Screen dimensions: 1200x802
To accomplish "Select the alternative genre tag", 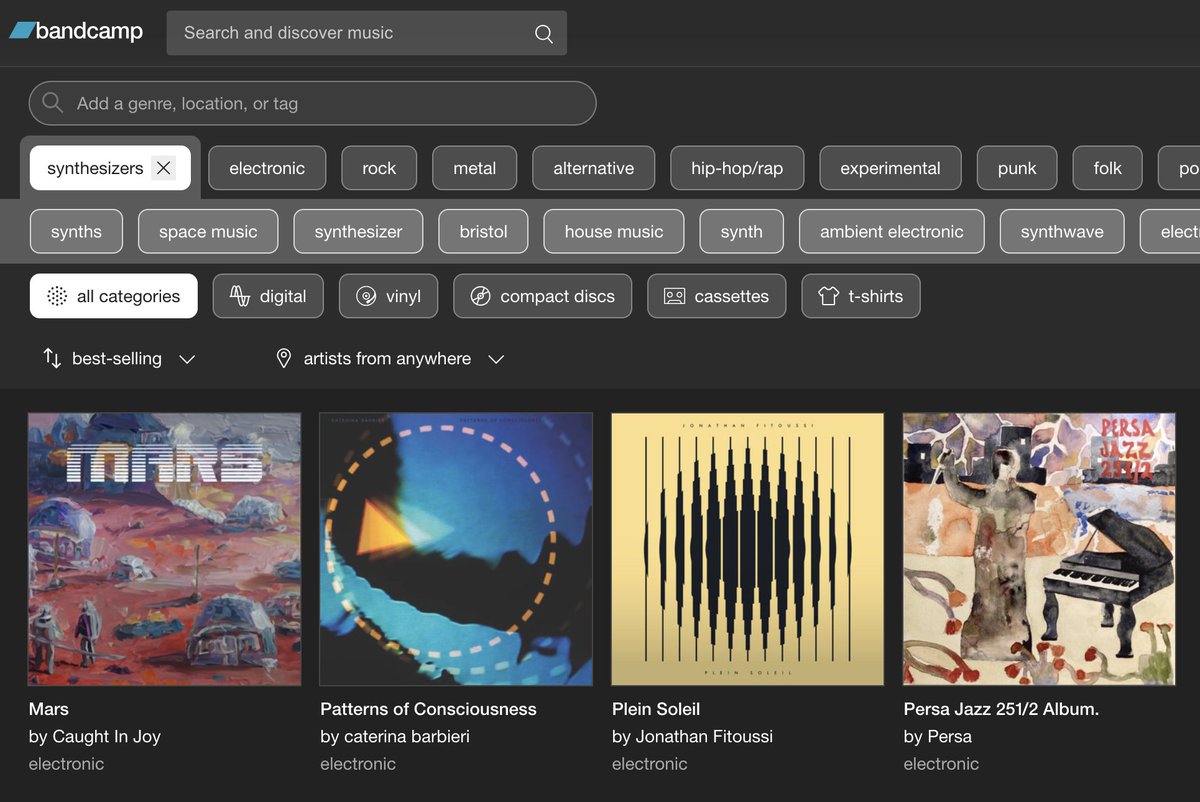I will click(x=594, y=168).
